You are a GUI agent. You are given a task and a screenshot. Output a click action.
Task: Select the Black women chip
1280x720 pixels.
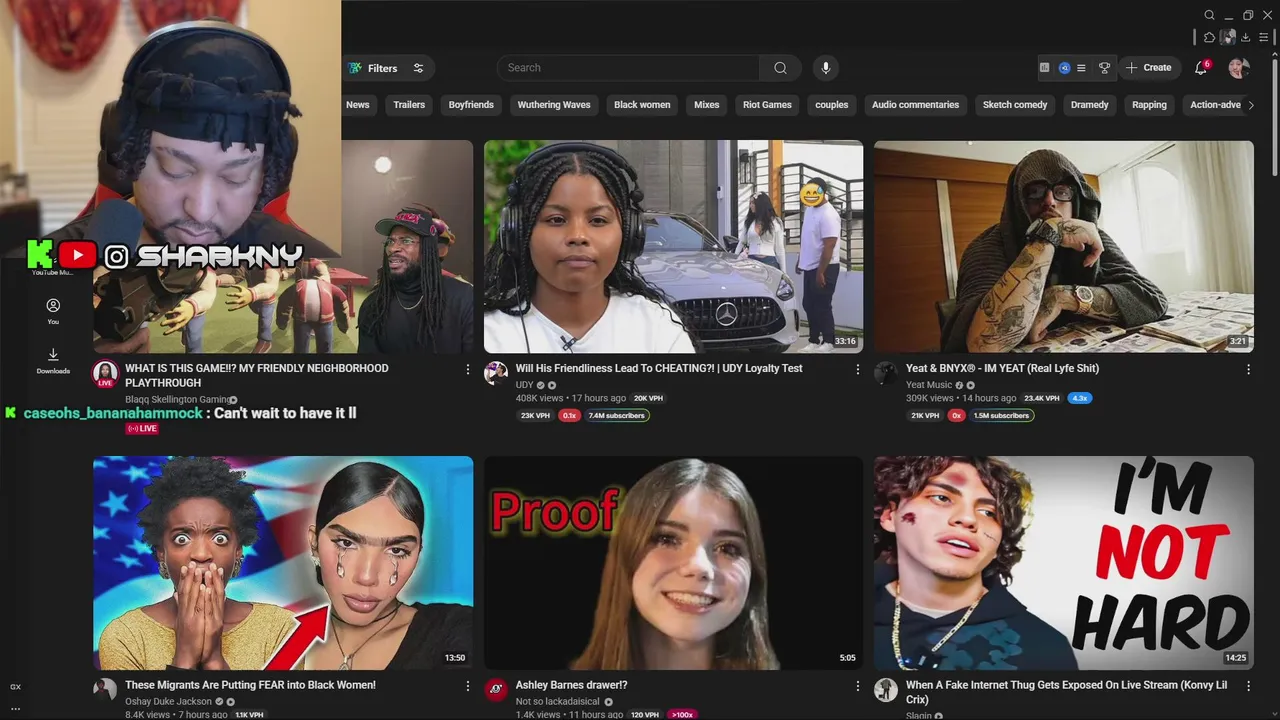pyautogui.click(x=642, y=105)
